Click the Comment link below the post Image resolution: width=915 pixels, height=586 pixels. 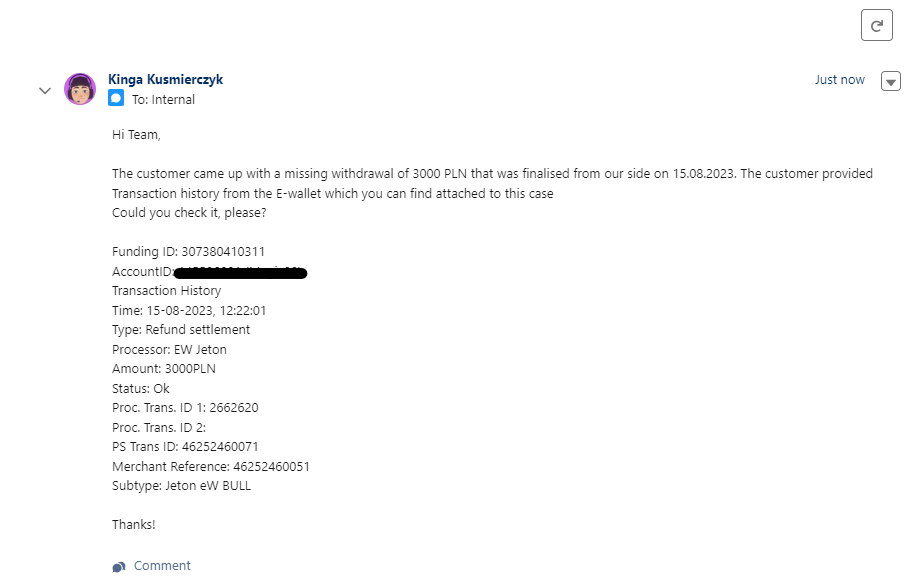pos(161,566)
